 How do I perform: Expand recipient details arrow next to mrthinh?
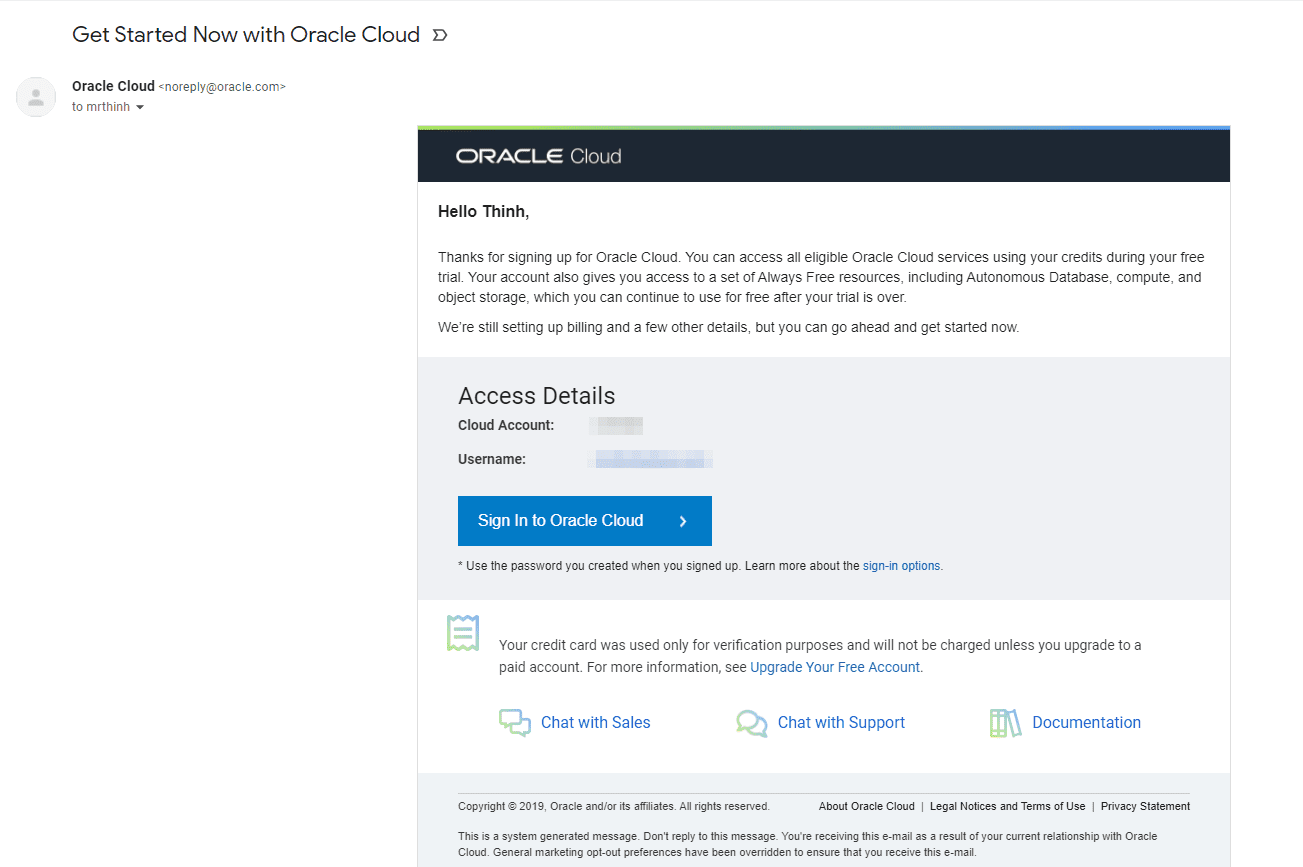tap(140, 108)
